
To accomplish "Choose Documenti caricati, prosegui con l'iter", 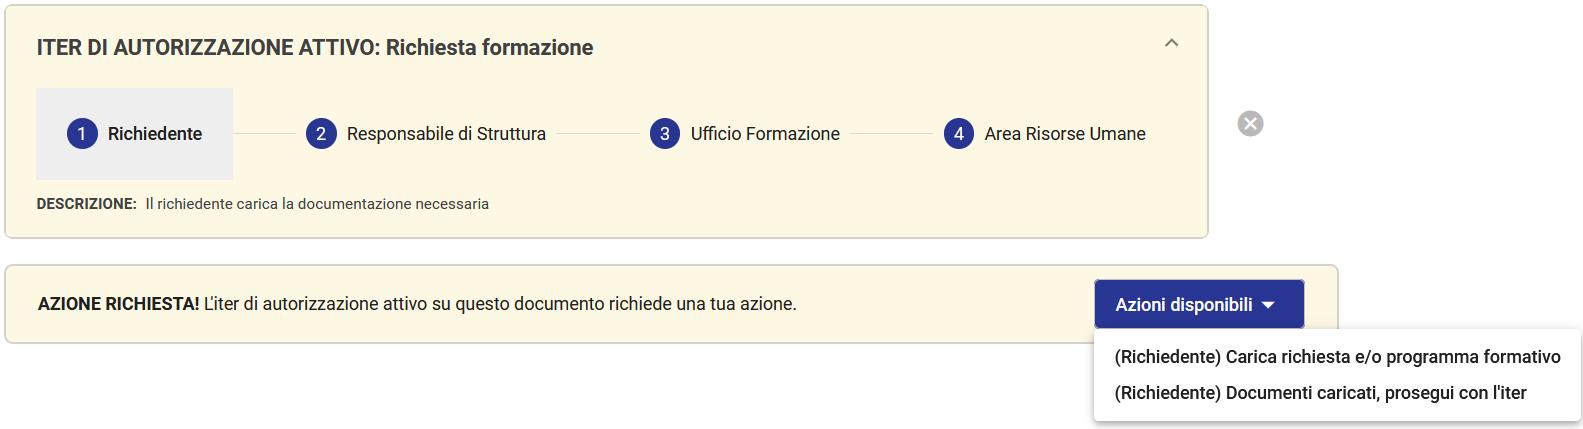I will click(x=1320, y=393).
